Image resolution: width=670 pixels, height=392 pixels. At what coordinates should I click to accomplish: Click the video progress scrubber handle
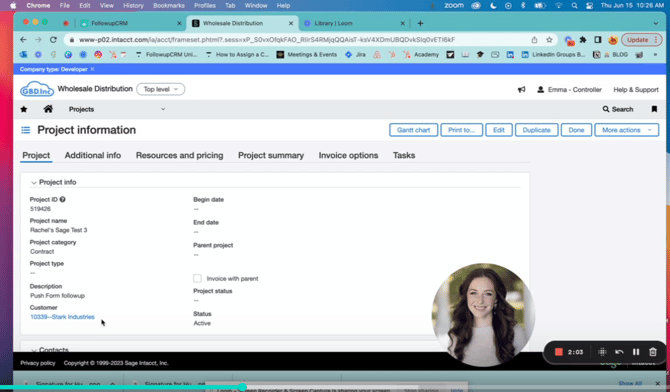coord(243,387)
